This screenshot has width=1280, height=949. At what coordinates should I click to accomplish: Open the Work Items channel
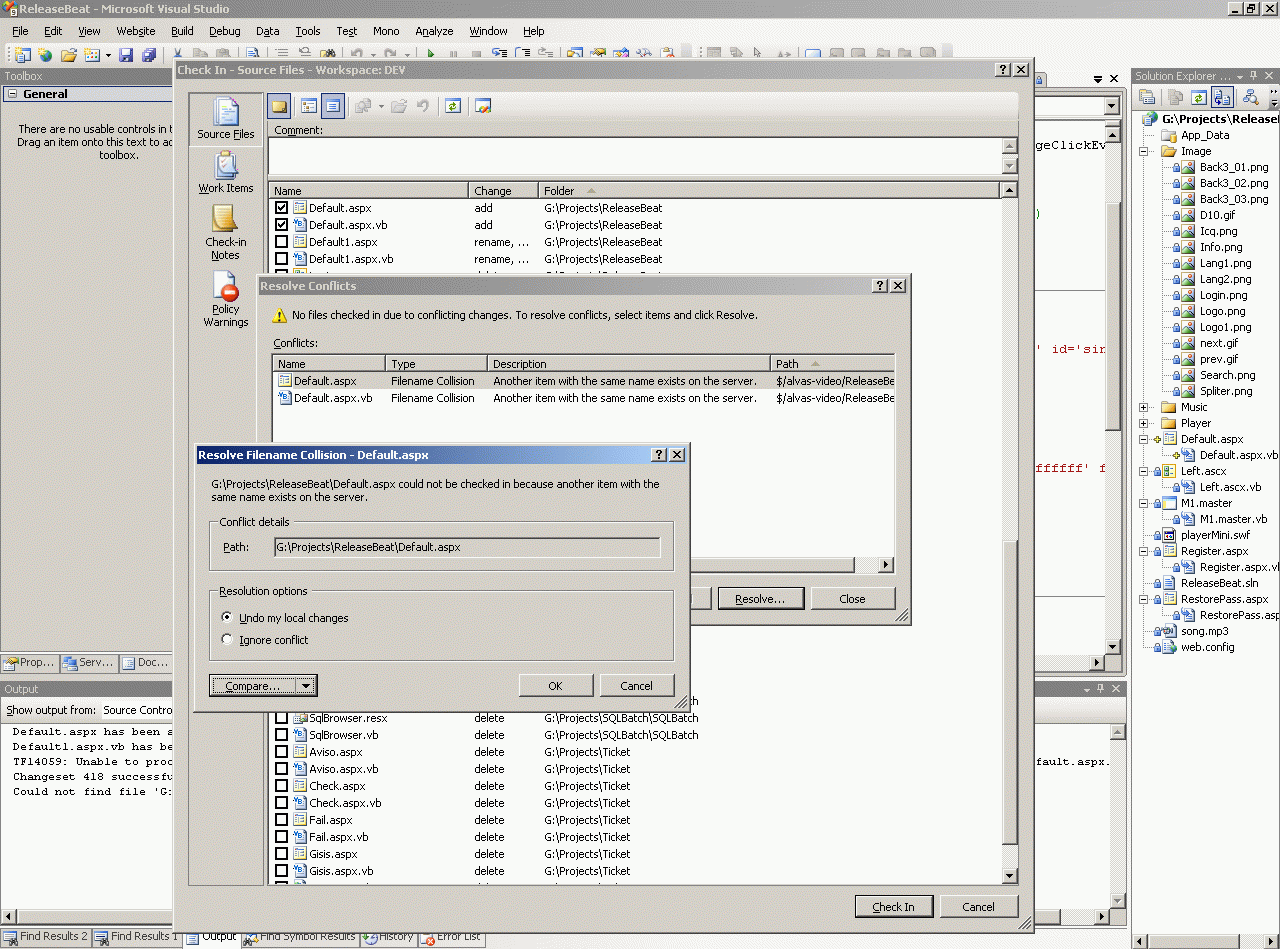(225, 173)
